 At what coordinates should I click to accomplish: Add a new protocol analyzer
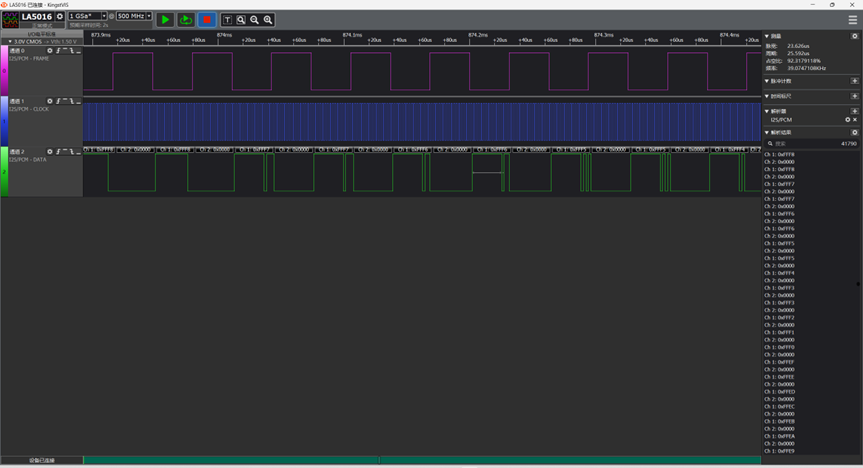(x=855, y=111)
